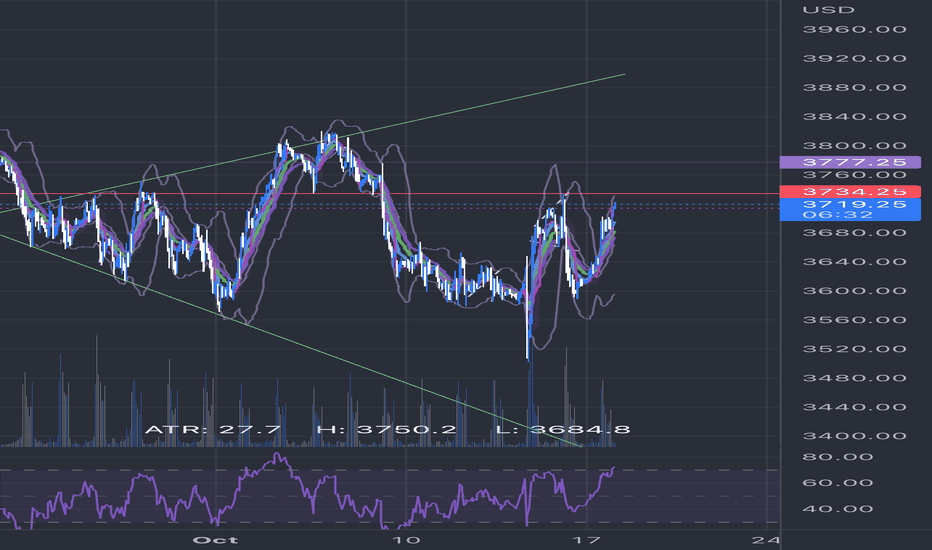Click the L: 3684.8 readout
The image size is (932, 550).
[x=563, y=429]
